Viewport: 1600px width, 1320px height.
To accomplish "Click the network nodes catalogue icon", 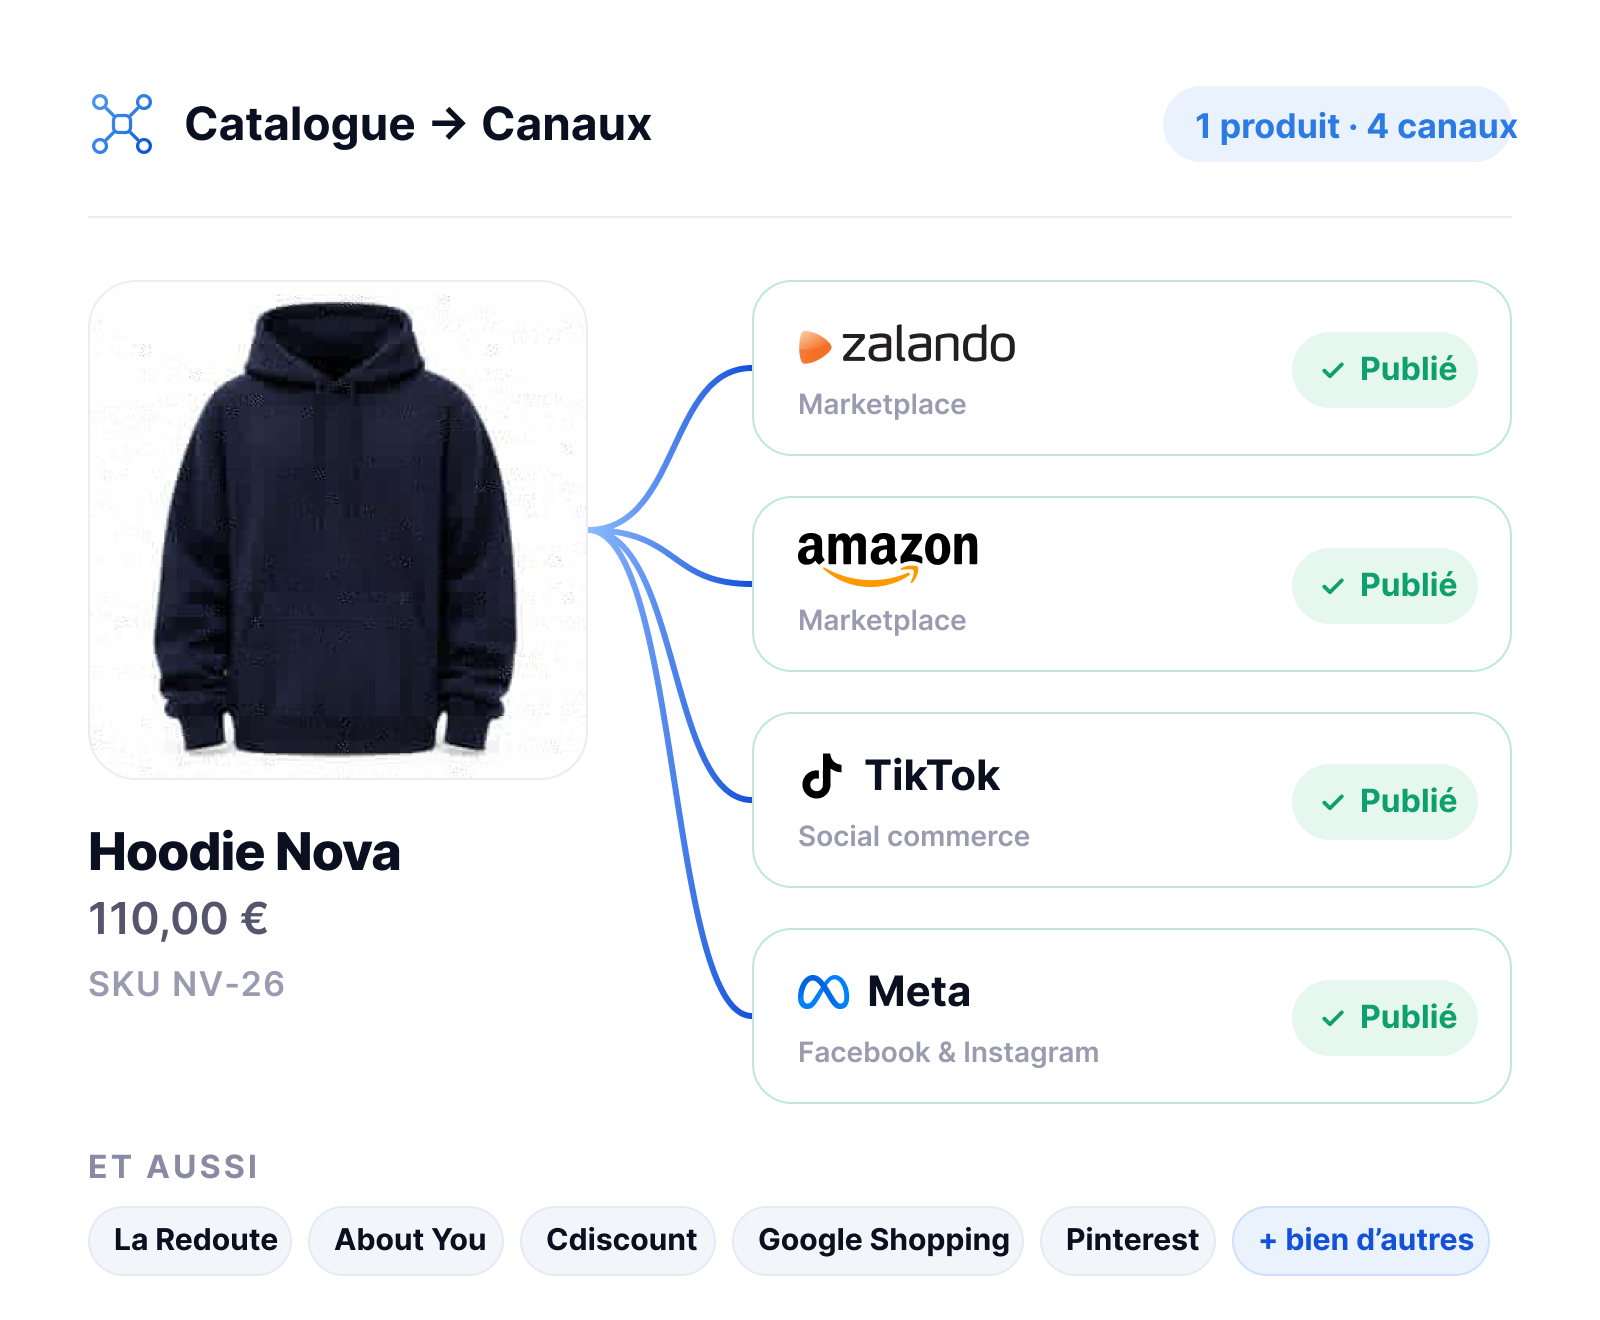I will tap(122, 124).
